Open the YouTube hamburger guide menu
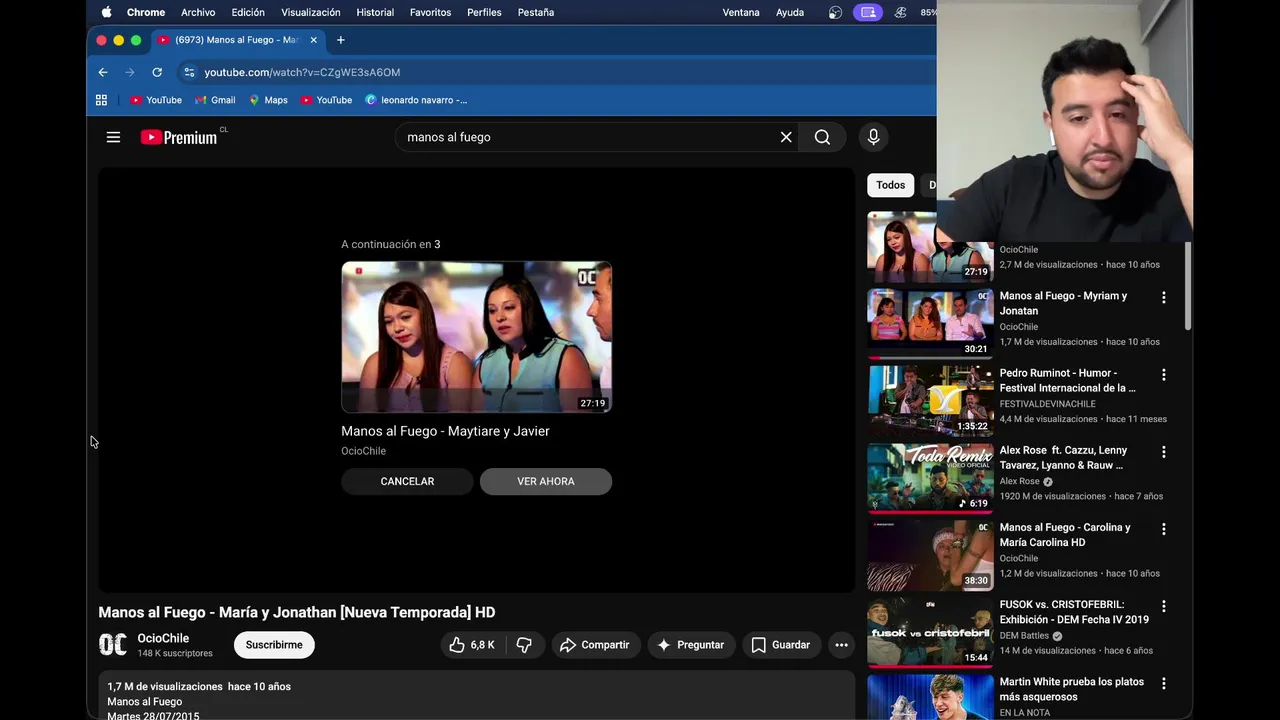The height and width of the screenshot is (720, 1280). (113, 137)
